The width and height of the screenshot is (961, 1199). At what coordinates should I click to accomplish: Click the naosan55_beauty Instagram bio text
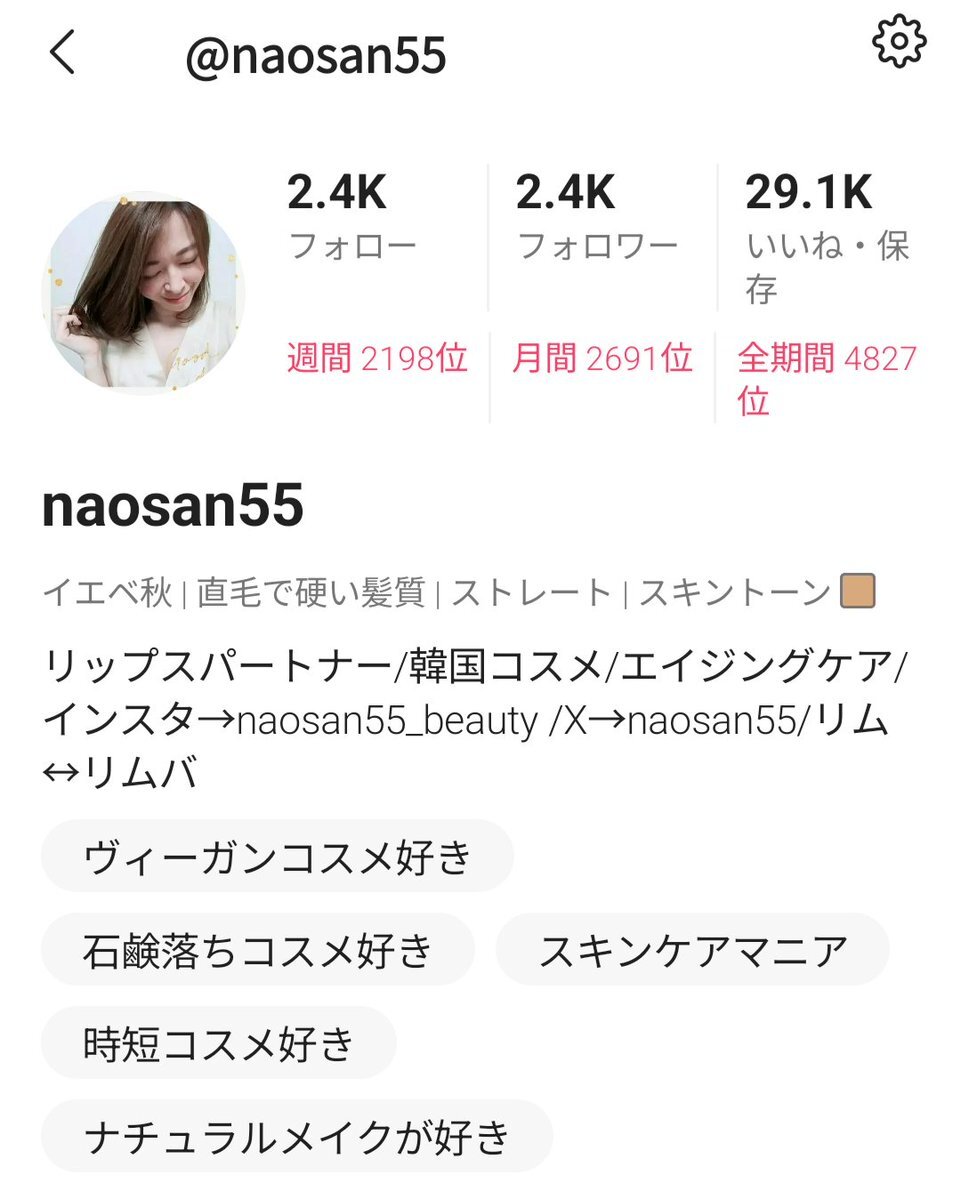[388, 720]
